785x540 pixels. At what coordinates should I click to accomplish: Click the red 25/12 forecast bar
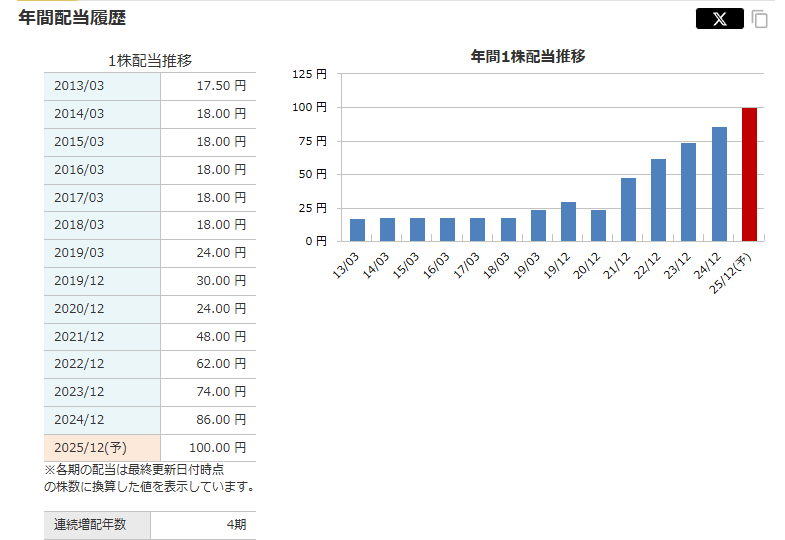[x=749, y=174]
